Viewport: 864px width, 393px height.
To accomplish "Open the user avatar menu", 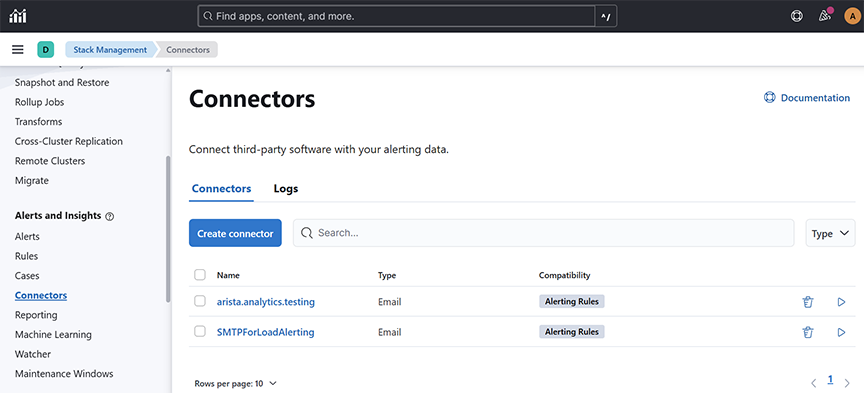I will point(851,16).
